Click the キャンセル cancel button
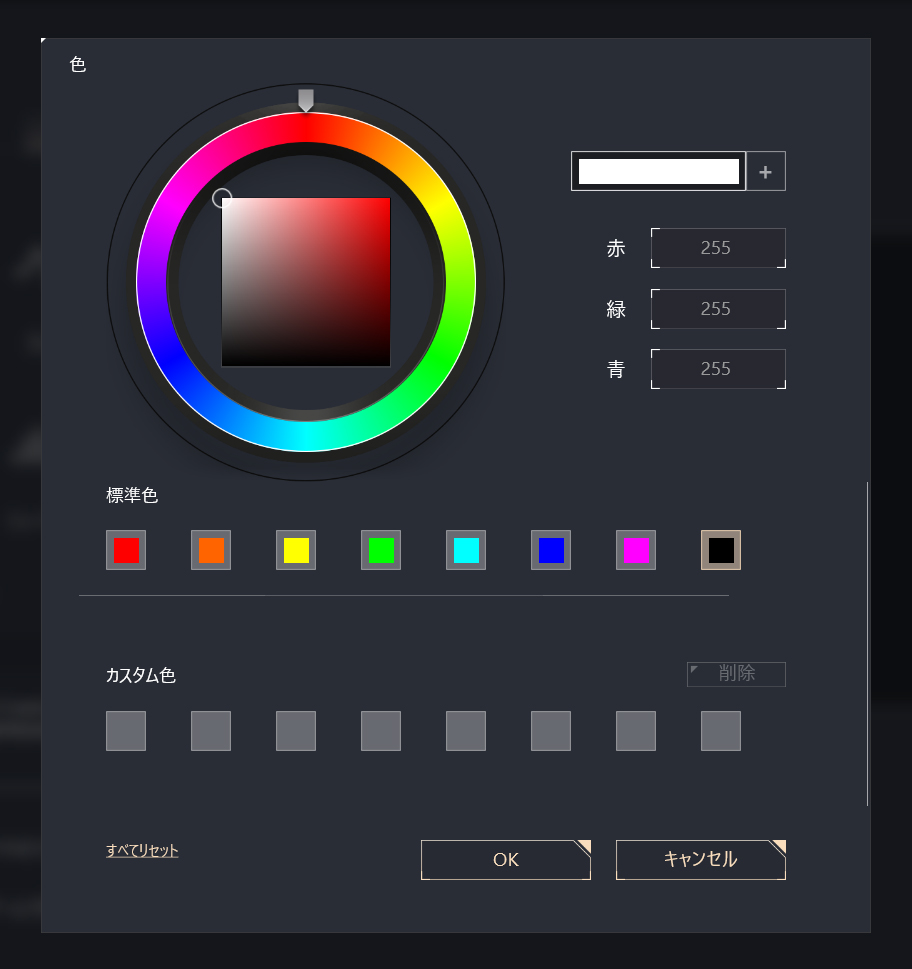 (x=701, y=860)
